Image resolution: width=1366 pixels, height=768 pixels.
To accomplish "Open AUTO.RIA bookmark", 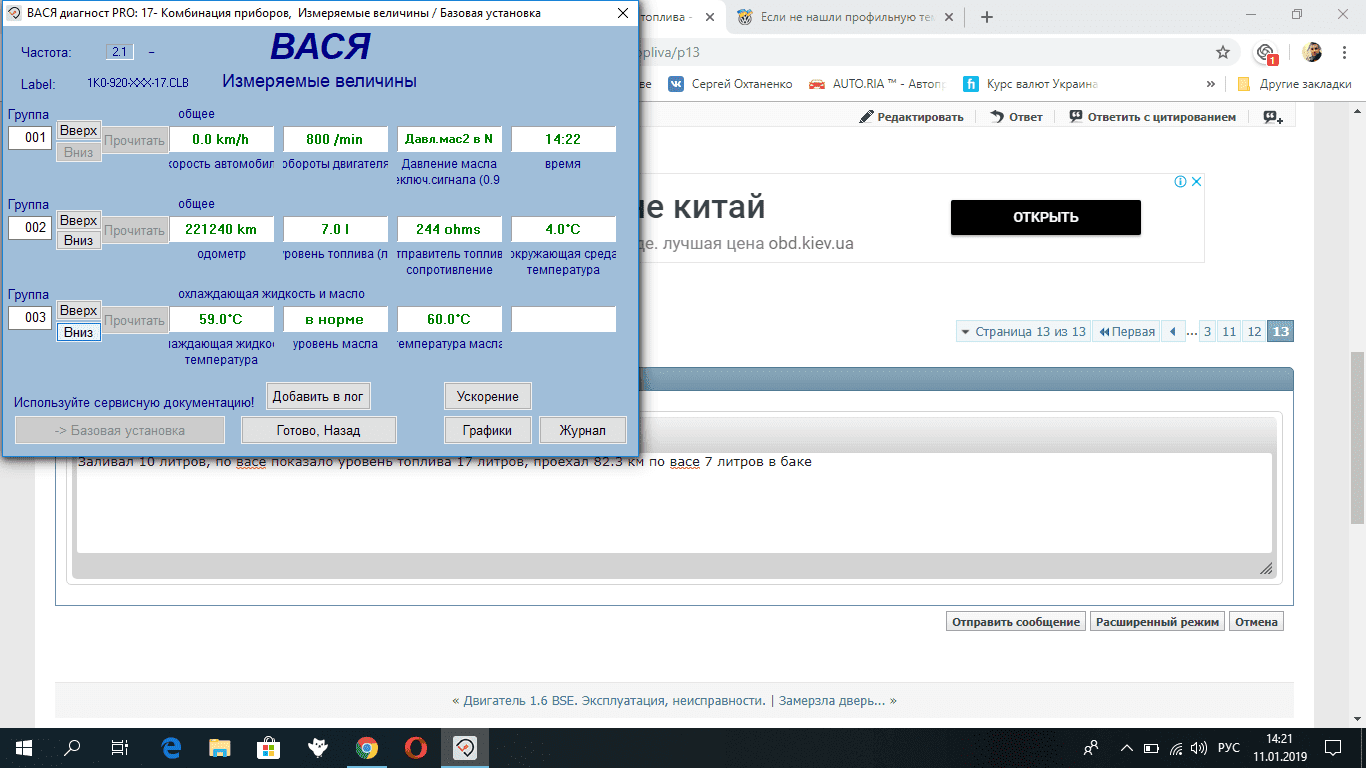I will [x=876, y=84].
